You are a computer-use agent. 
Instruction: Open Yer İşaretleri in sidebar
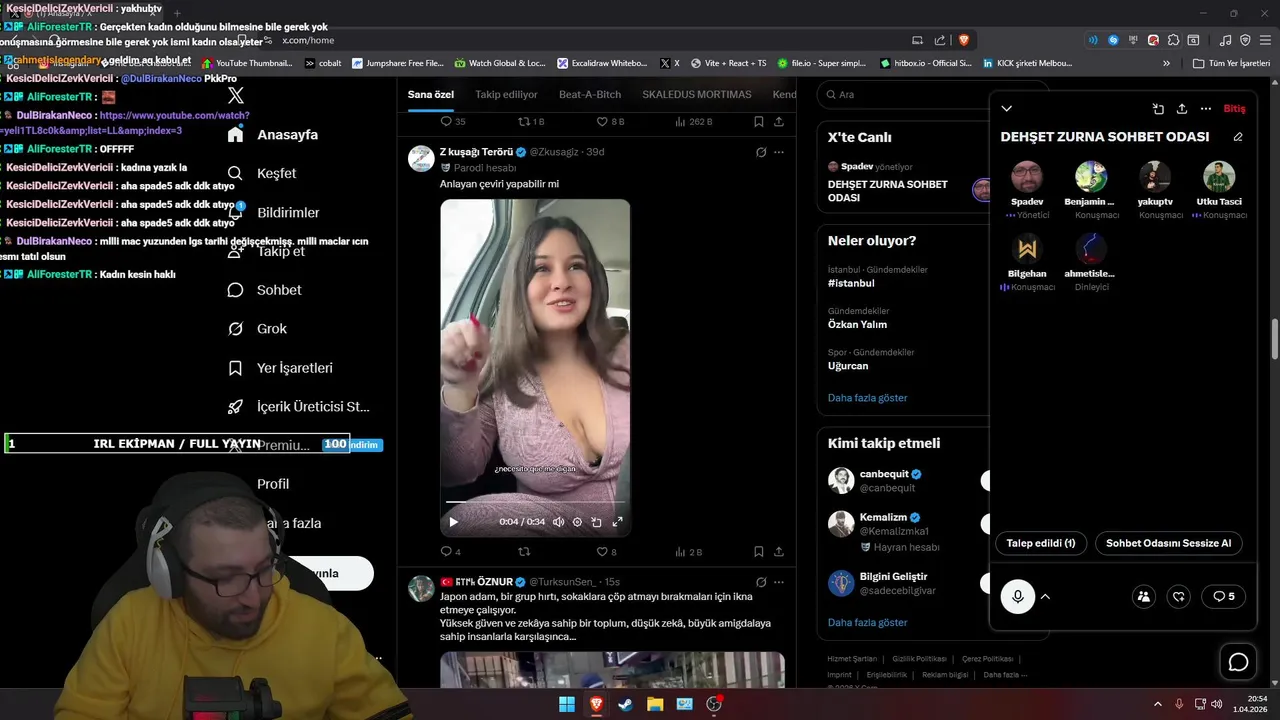click(280, 368)
